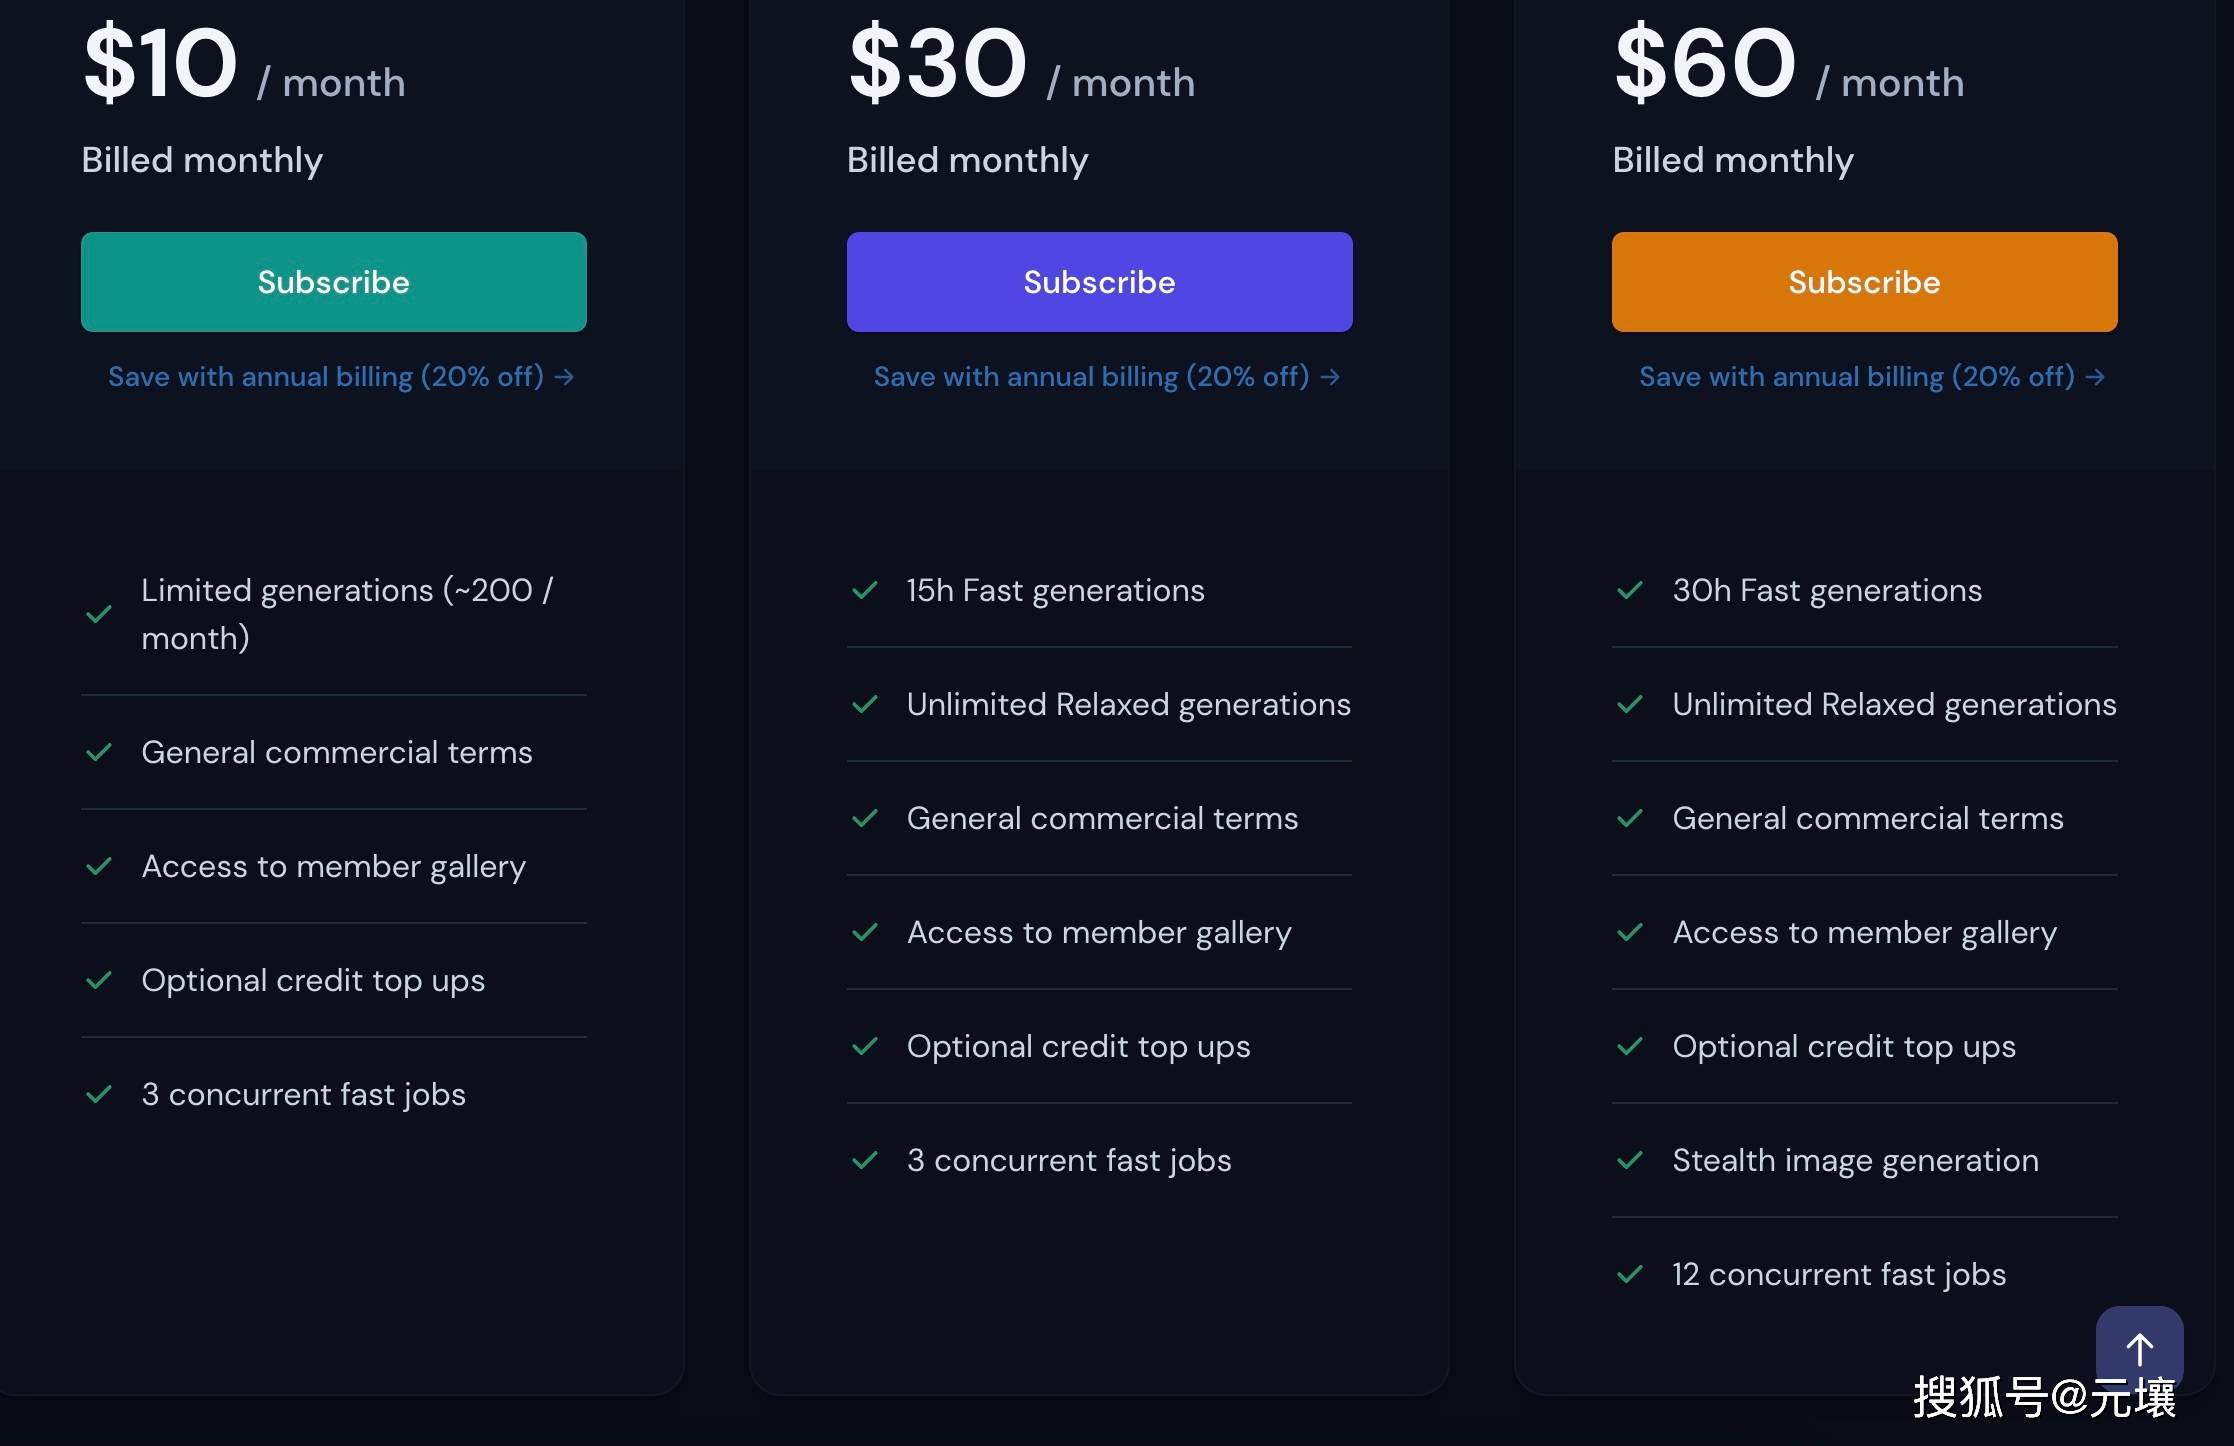
Task: Click arrow icon after $10 plan annual billing link
Action: click(565, 377)
